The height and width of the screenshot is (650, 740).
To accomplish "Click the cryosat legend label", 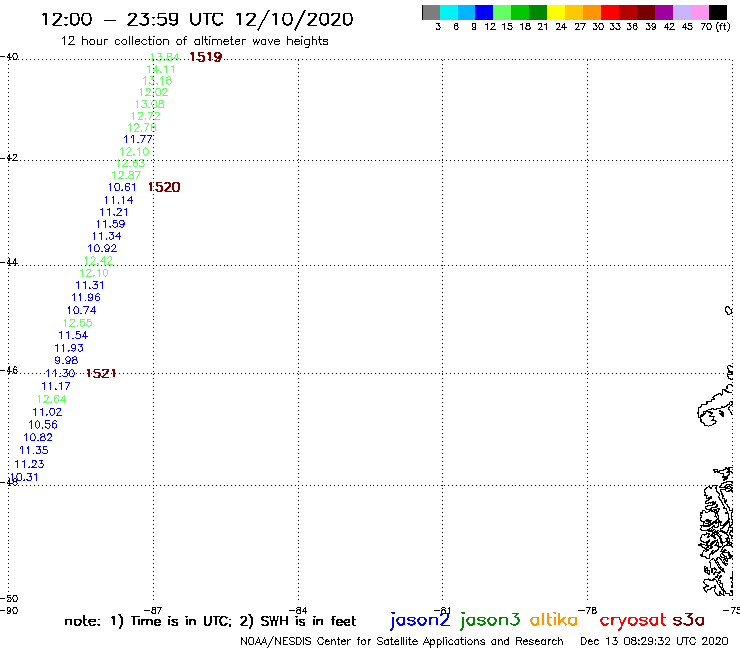I will coord(633,620).
